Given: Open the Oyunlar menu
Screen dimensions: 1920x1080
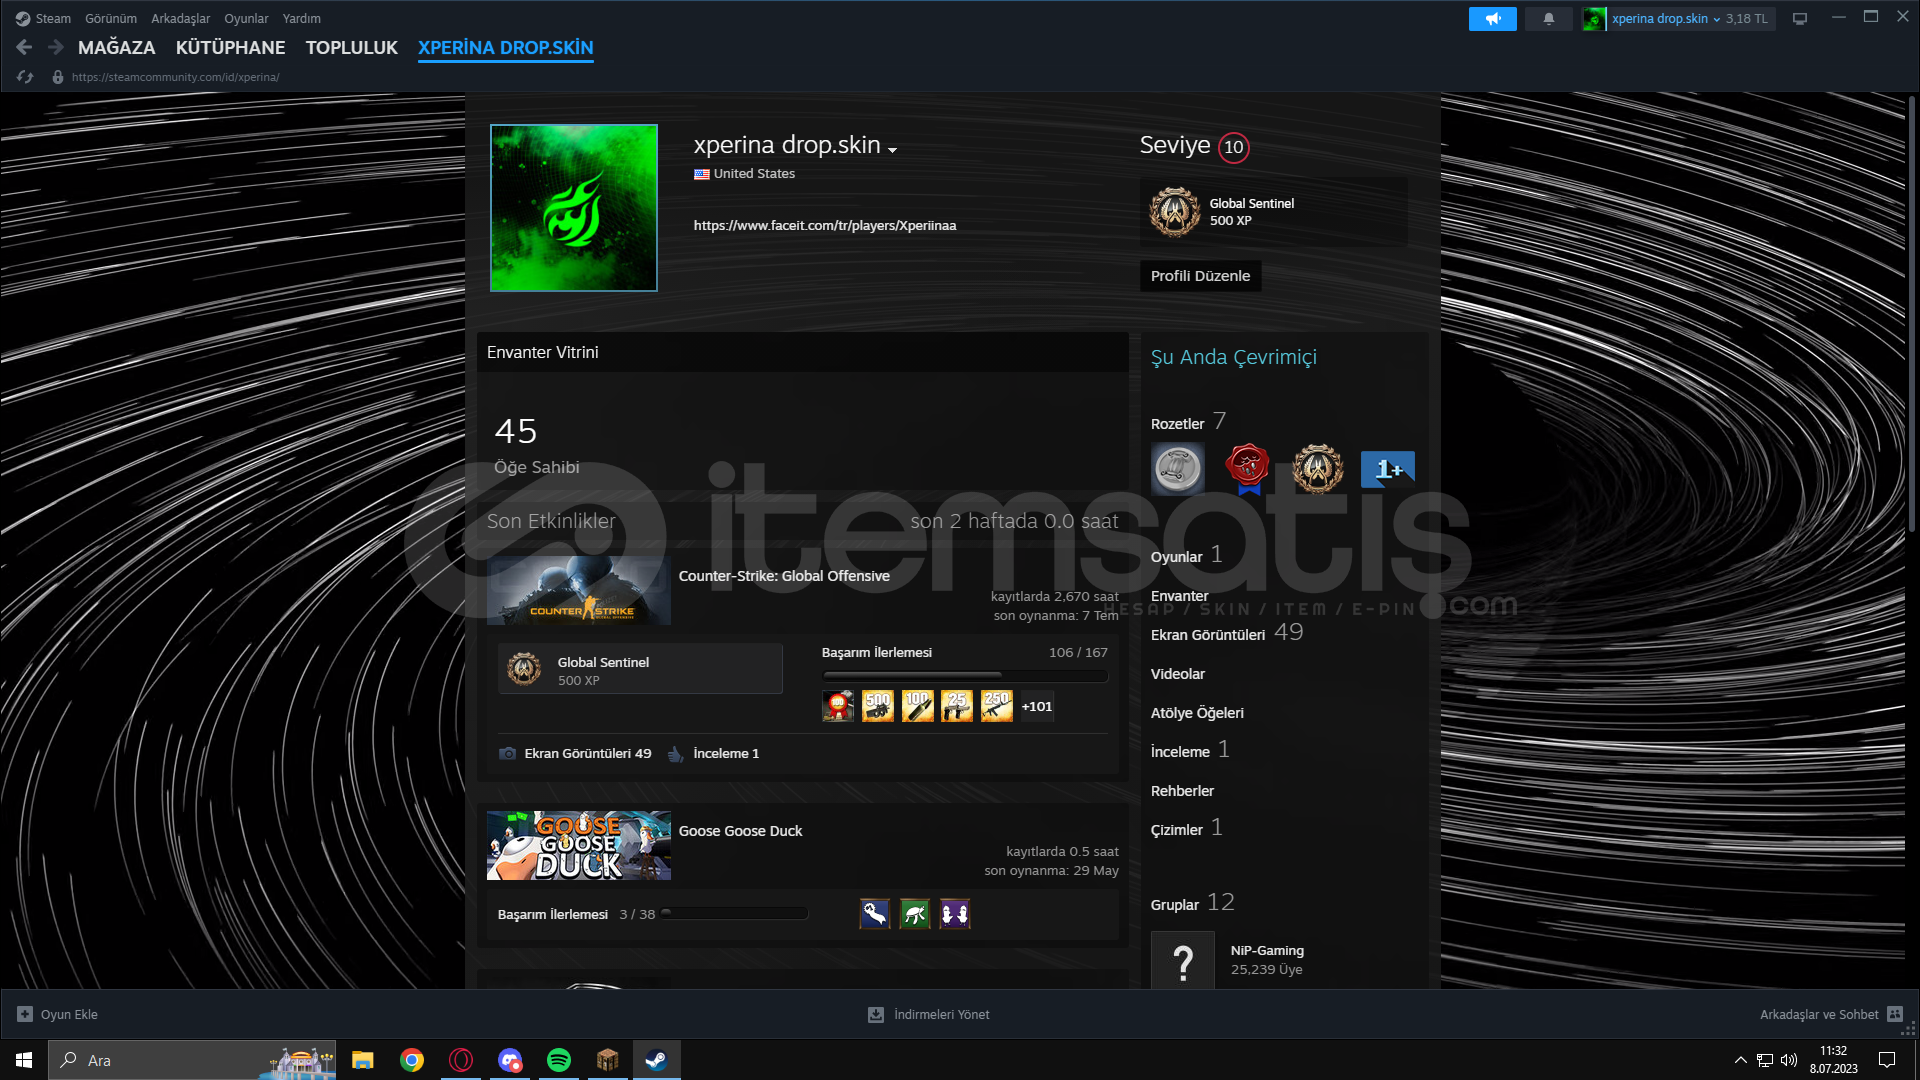Looking at the screenshot, I should tap(246, 18).
